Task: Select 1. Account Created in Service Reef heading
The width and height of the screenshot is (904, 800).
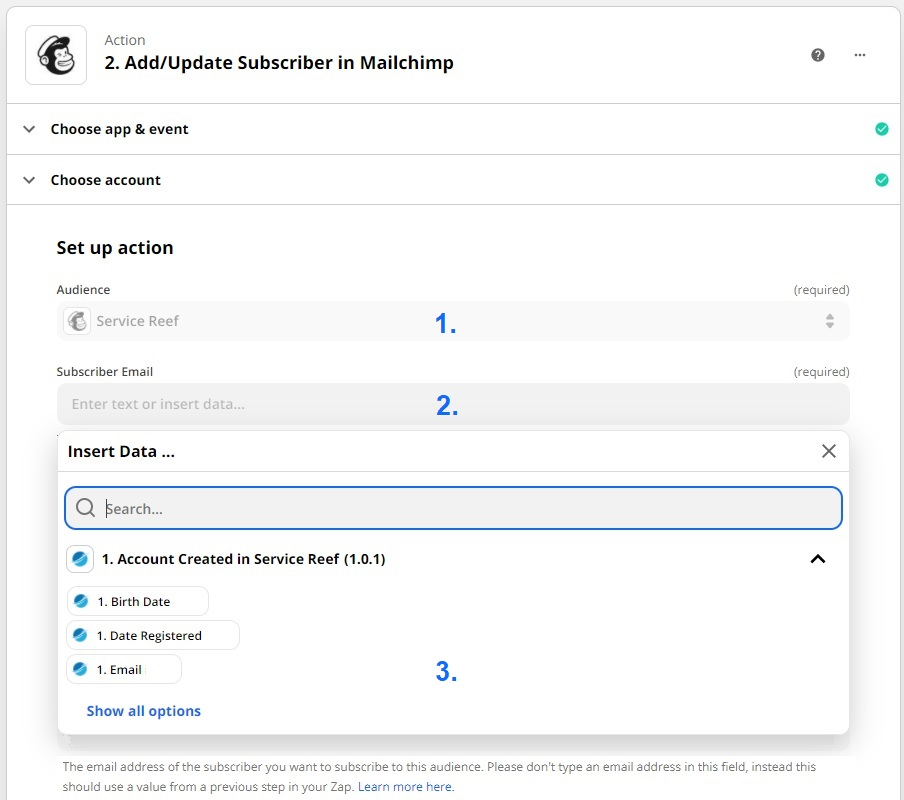Action: [243, 559]
